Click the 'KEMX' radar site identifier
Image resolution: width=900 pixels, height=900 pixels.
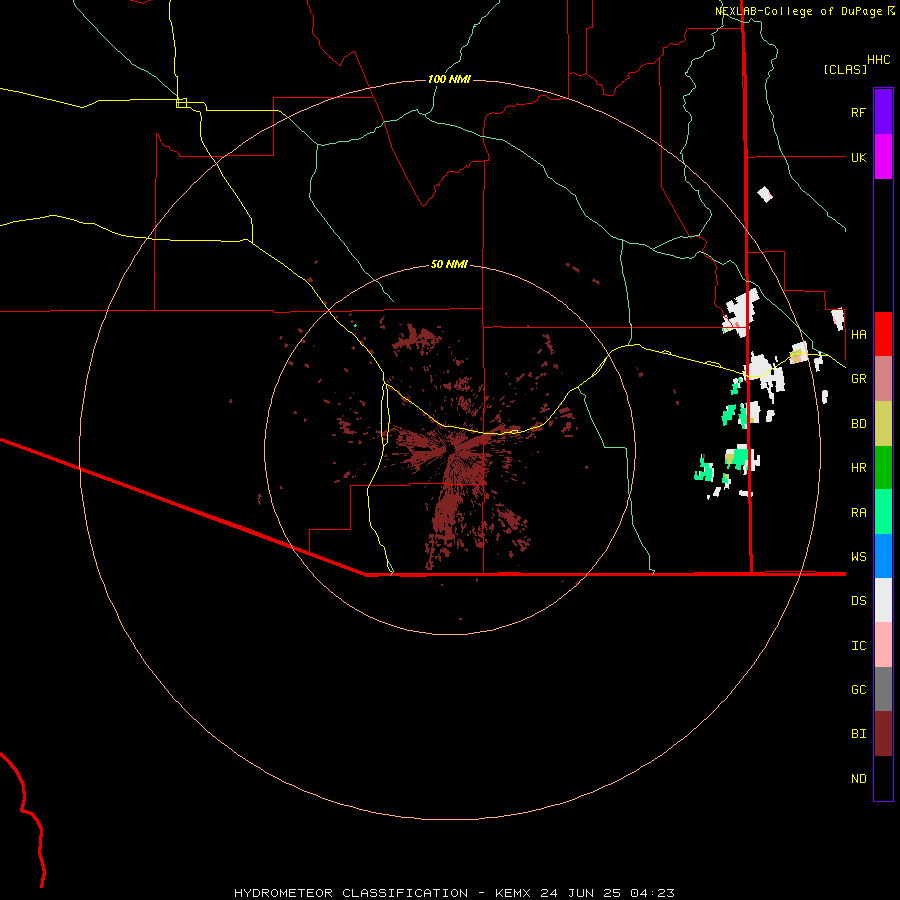tap(513, 893)
